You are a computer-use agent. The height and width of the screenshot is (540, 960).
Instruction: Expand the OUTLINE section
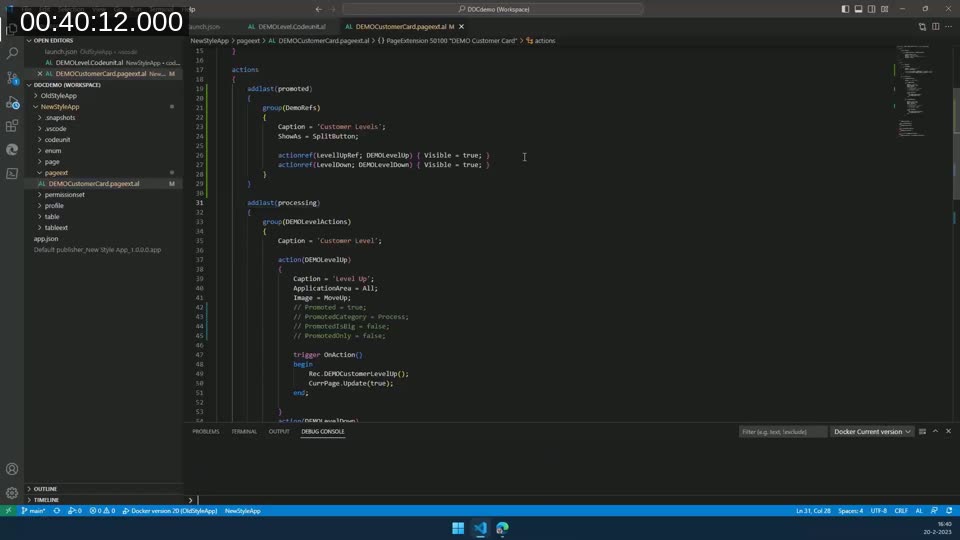45,489
